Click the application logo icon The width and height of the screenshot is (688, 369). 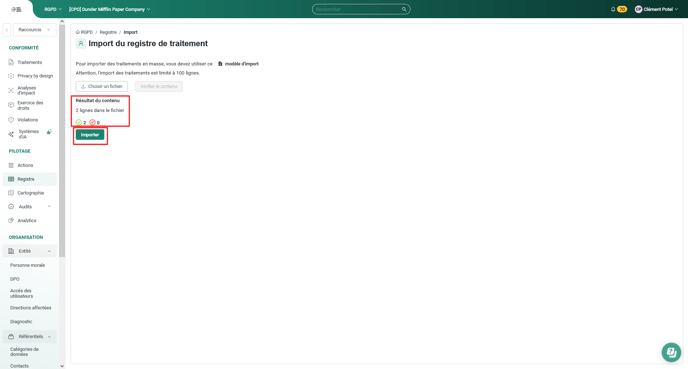pyautogui.click(x=16, y=9)
